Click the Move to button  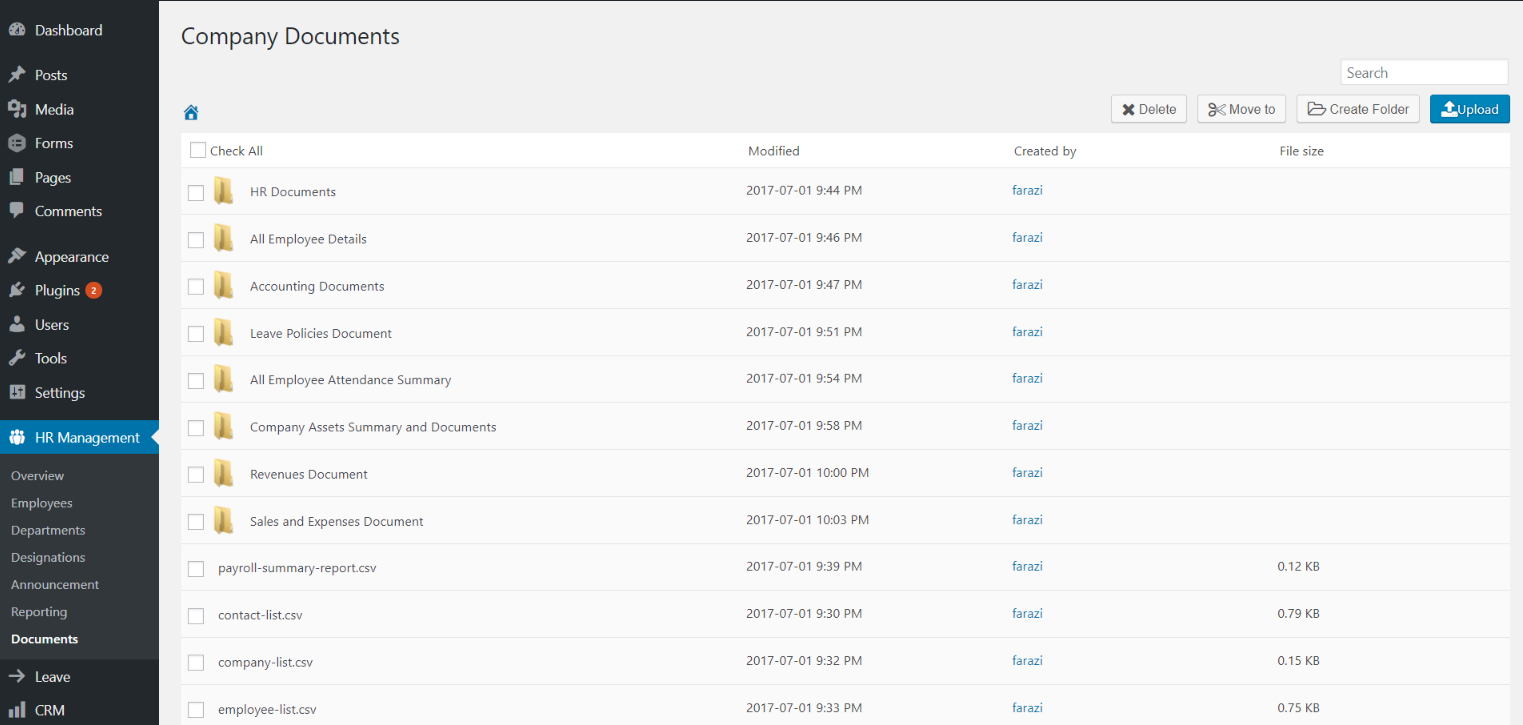coord(1241,109)
